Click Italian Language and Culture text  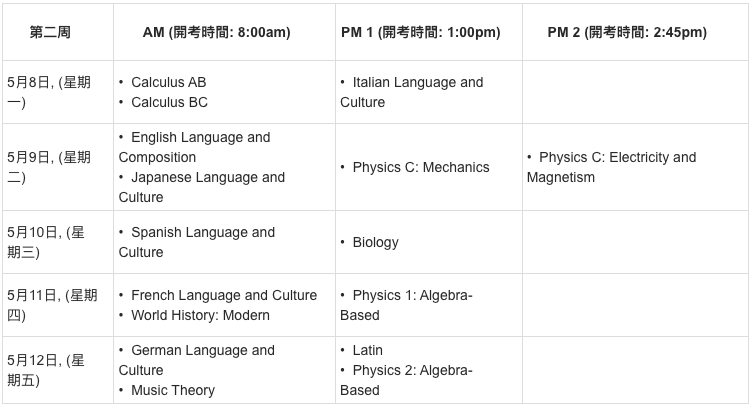[411, 92]
